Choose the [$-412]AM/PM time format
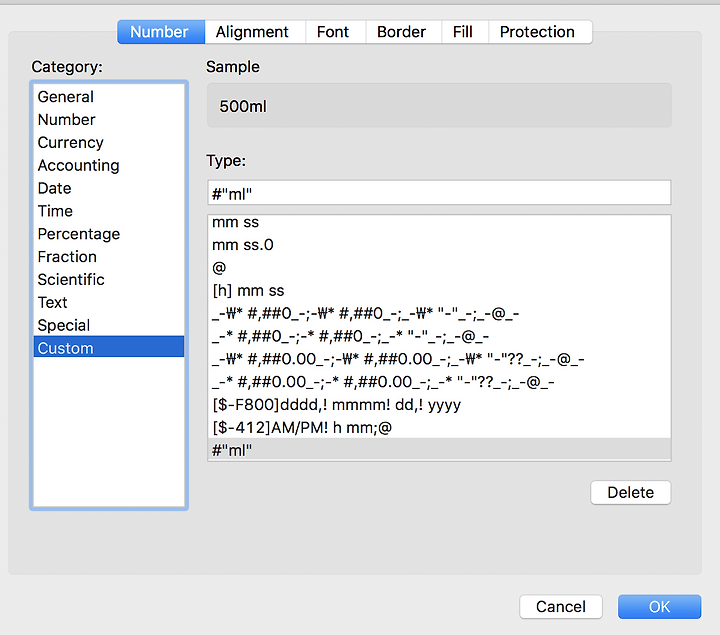720x635 pixels. [x=439, y=427]
